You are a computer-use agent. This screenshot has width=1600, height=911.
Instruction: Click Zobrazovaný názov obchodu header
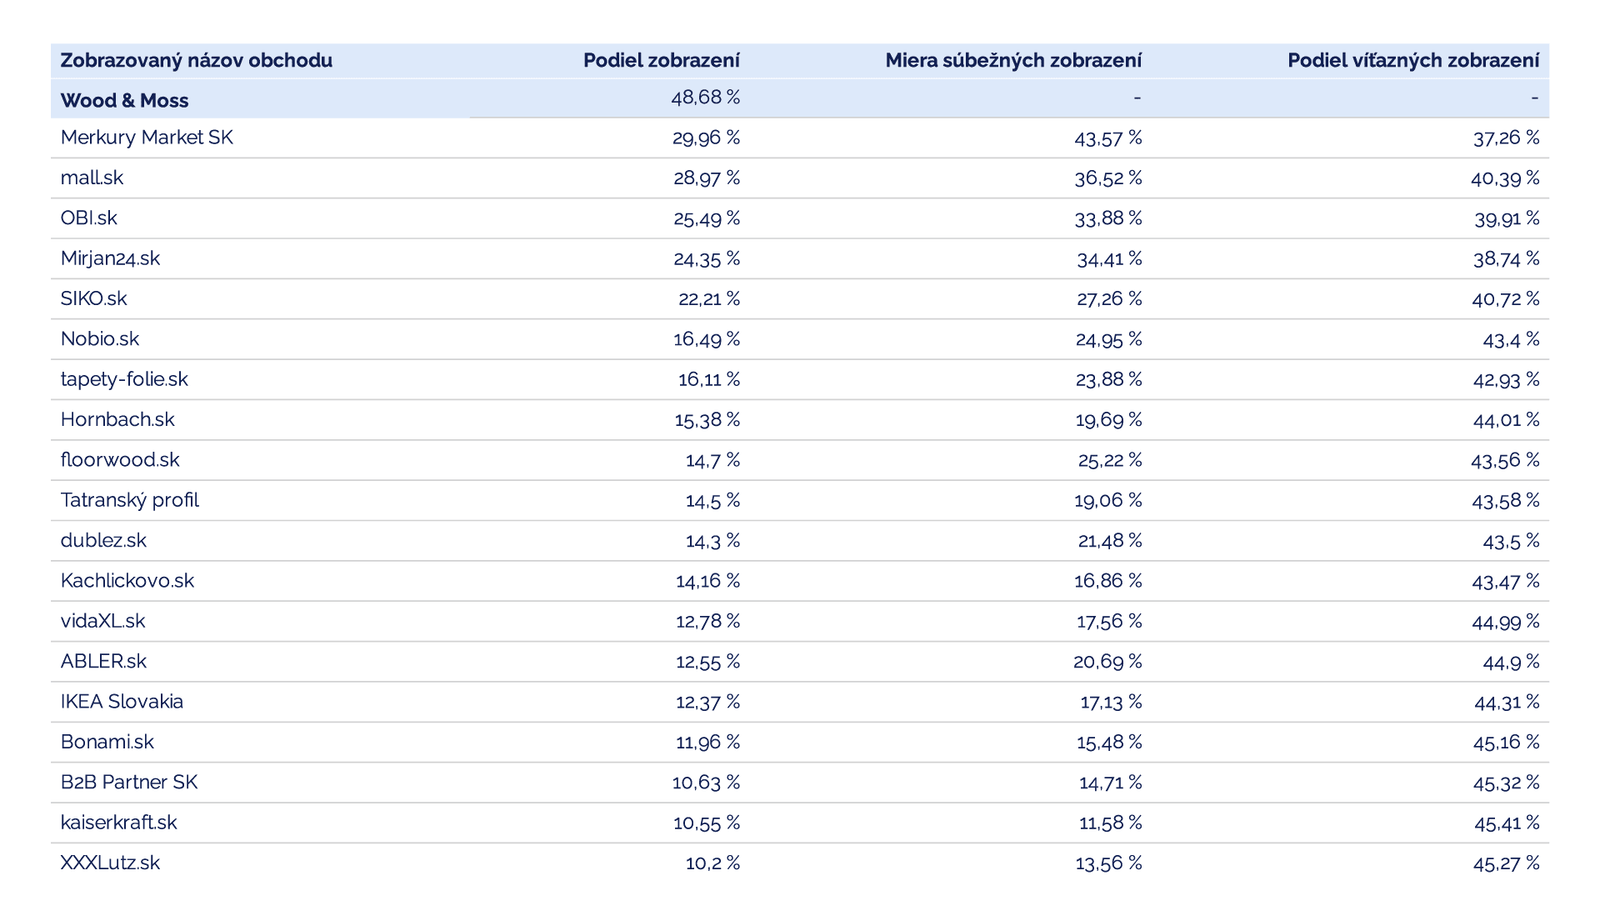[x=196, y=60]
